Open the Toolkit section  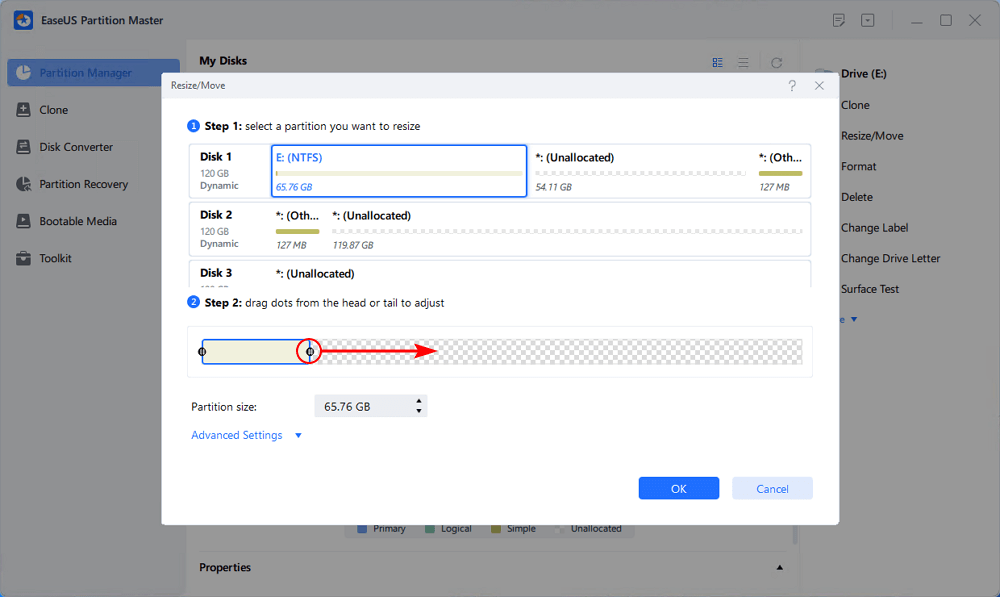pyautogui.click(x=55, y=258)
